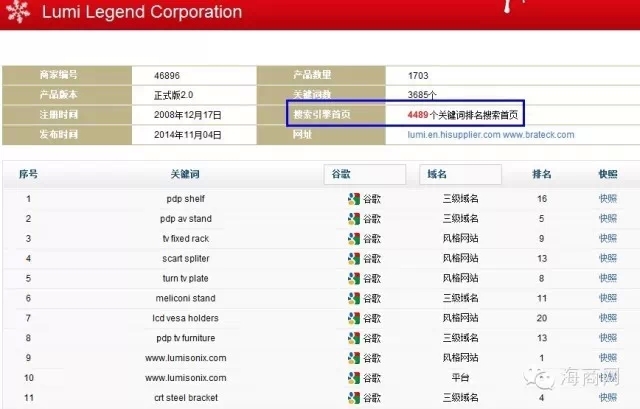Click the rank value 20 for lcd vesa holders

tap(542, 318)
